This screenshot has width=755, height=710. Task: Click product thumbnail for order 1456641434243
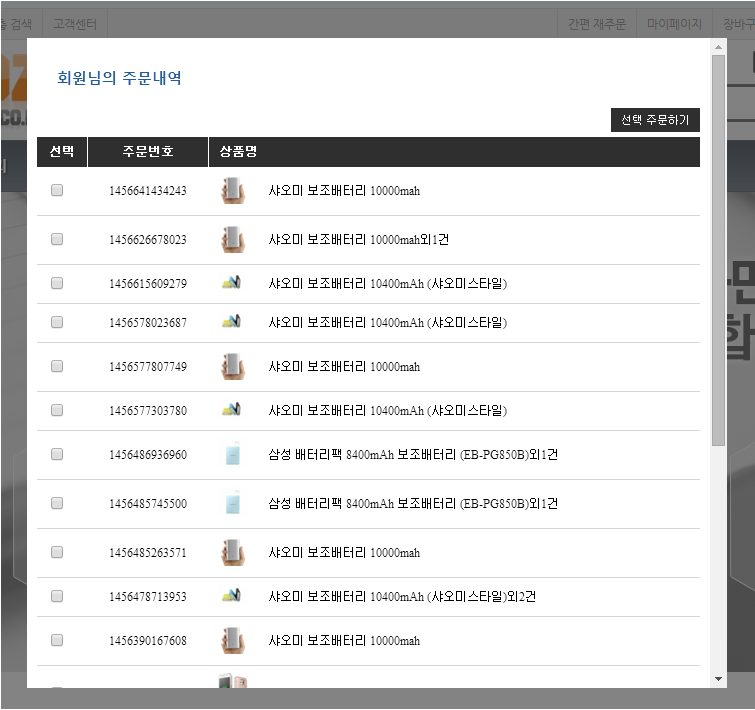coord(232,191)
